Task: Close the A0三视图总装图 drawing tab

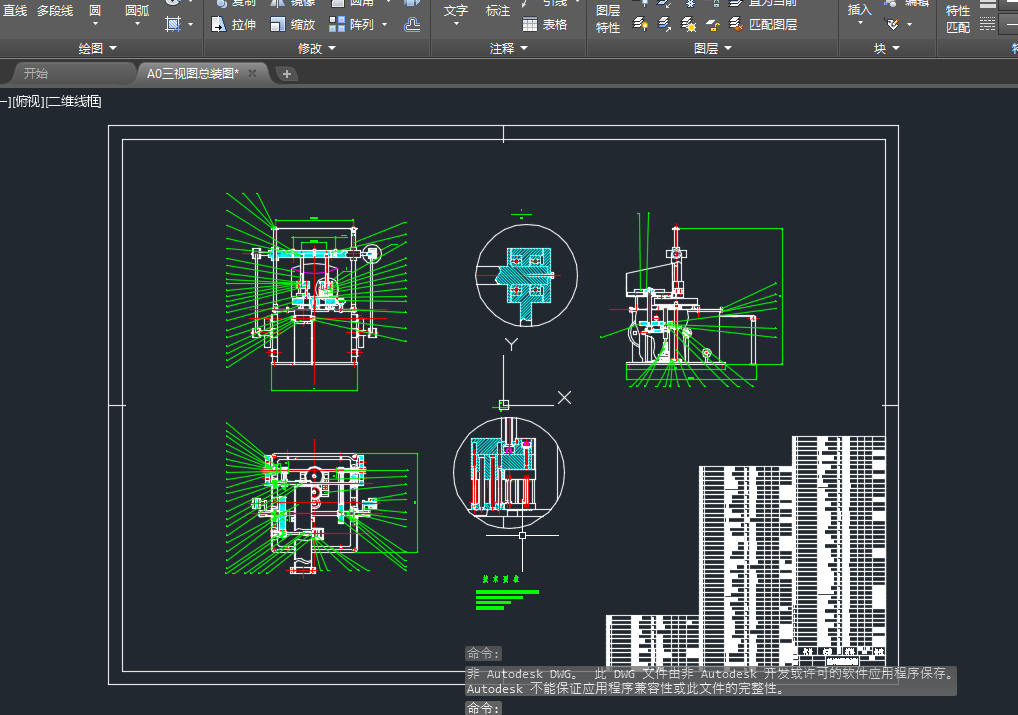Action: click(253, 73)
